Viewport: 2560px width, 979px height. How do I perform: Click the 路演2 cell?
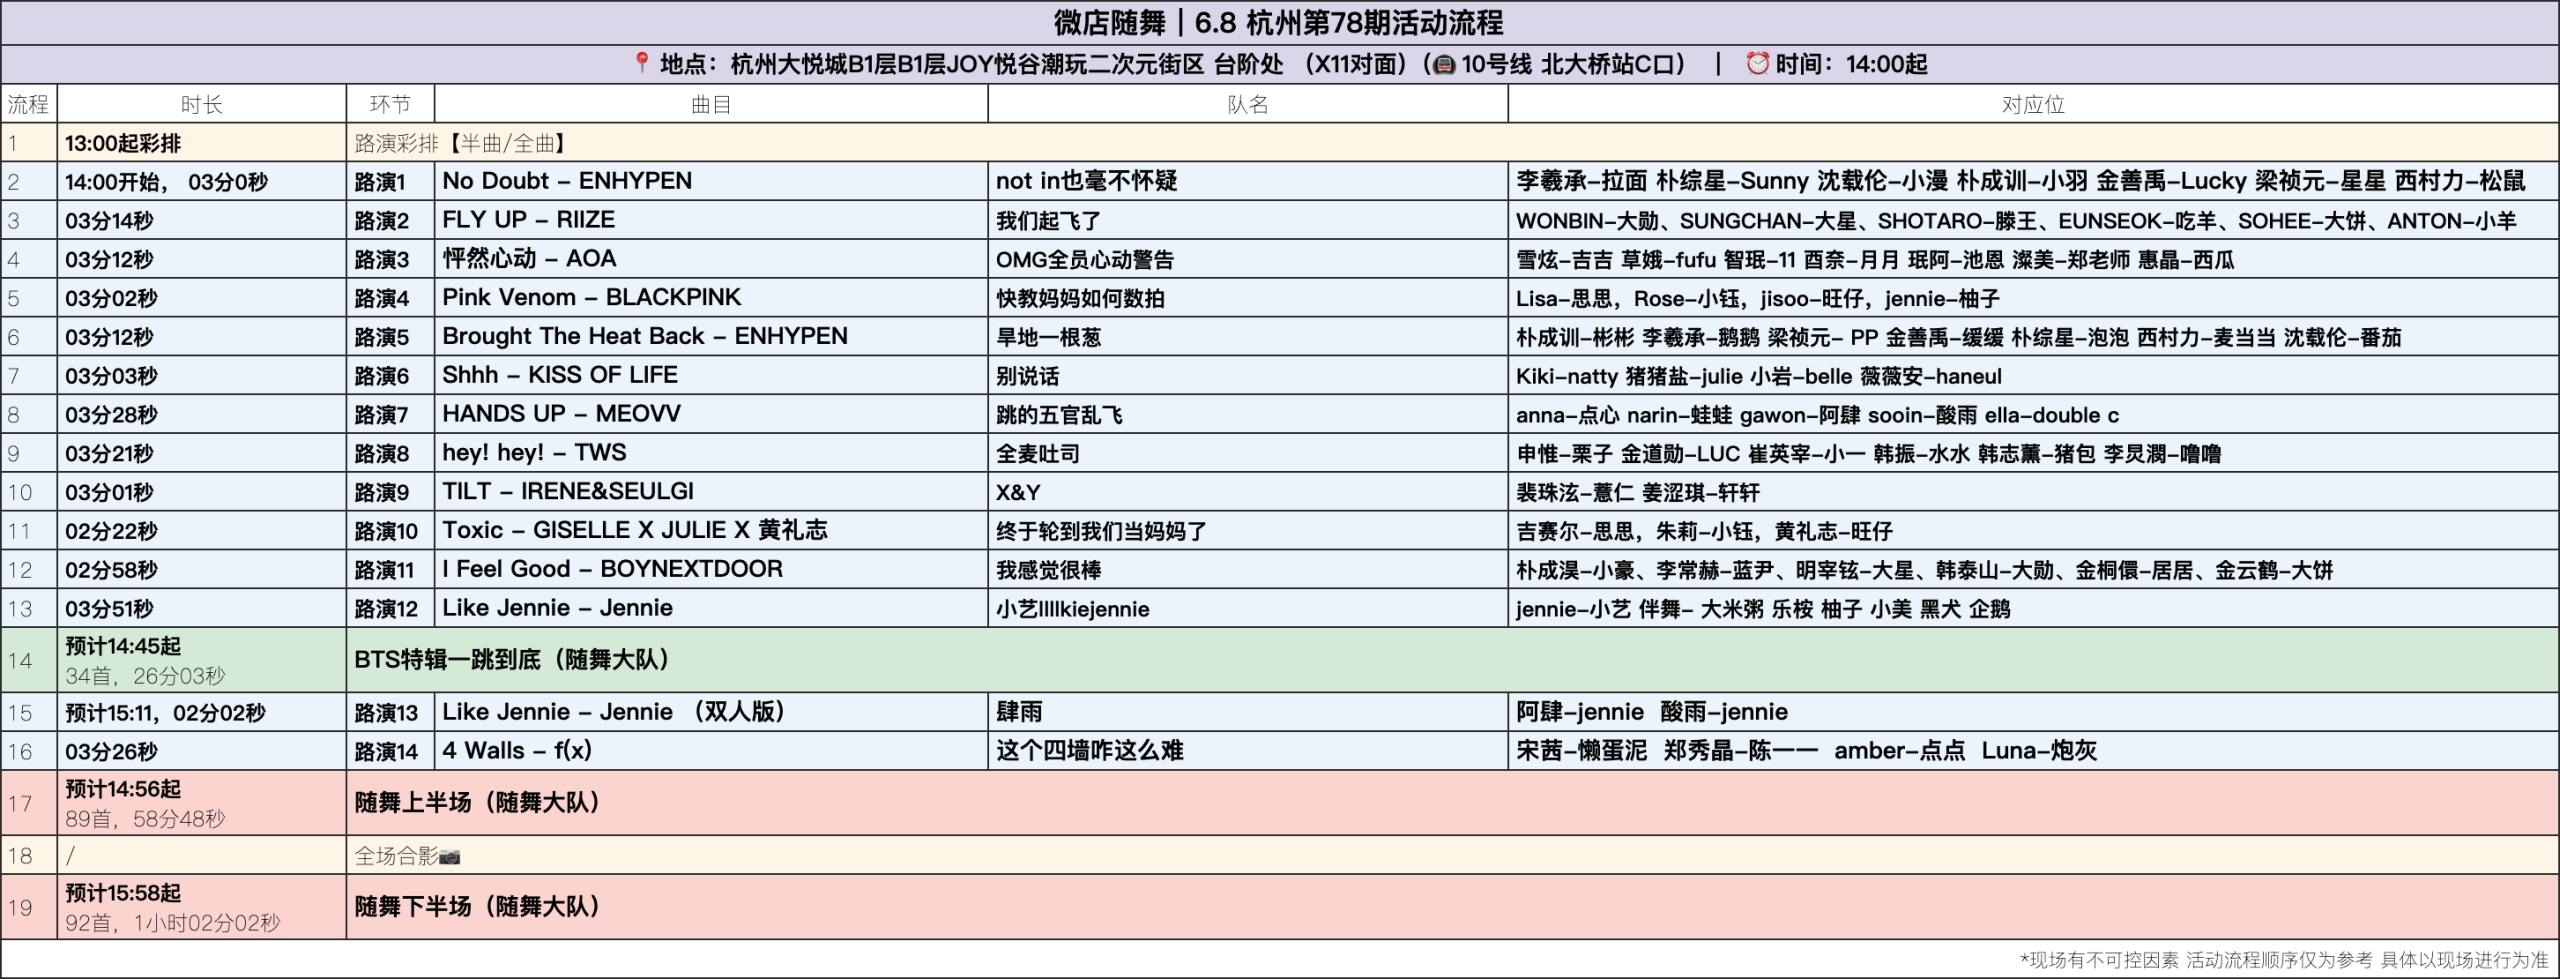(390, 220)
